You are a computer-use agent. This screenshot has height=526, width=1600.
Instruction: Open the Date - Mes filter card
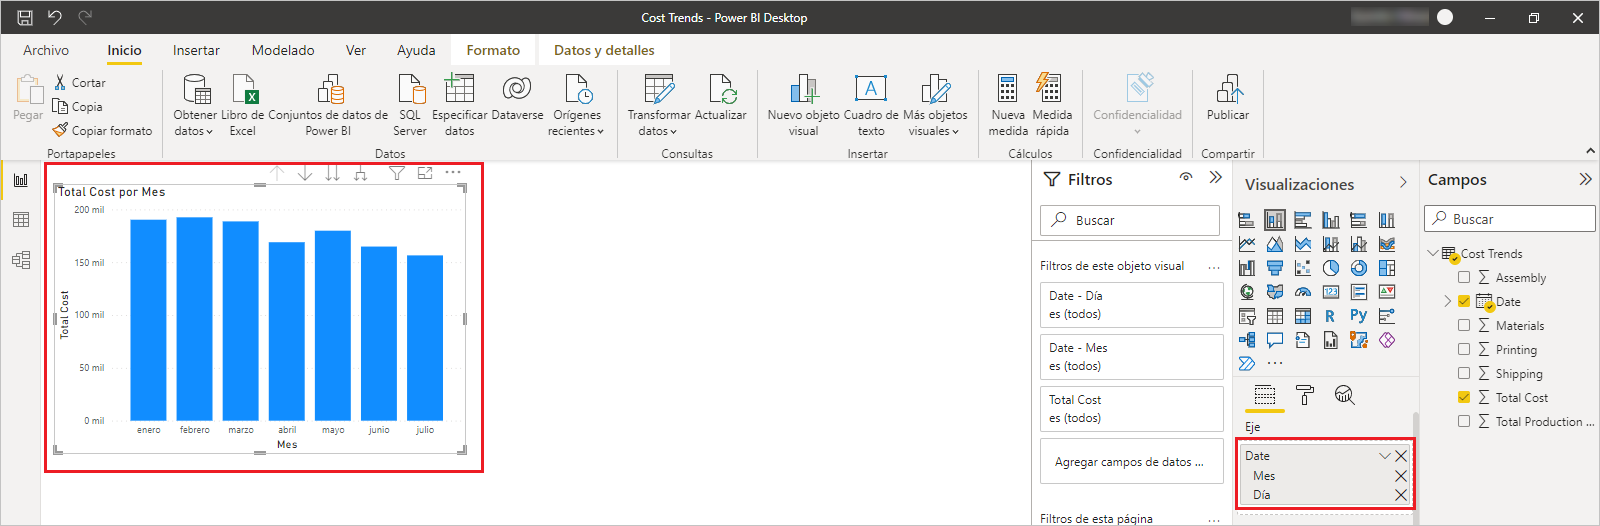(x=1132, y=357)
